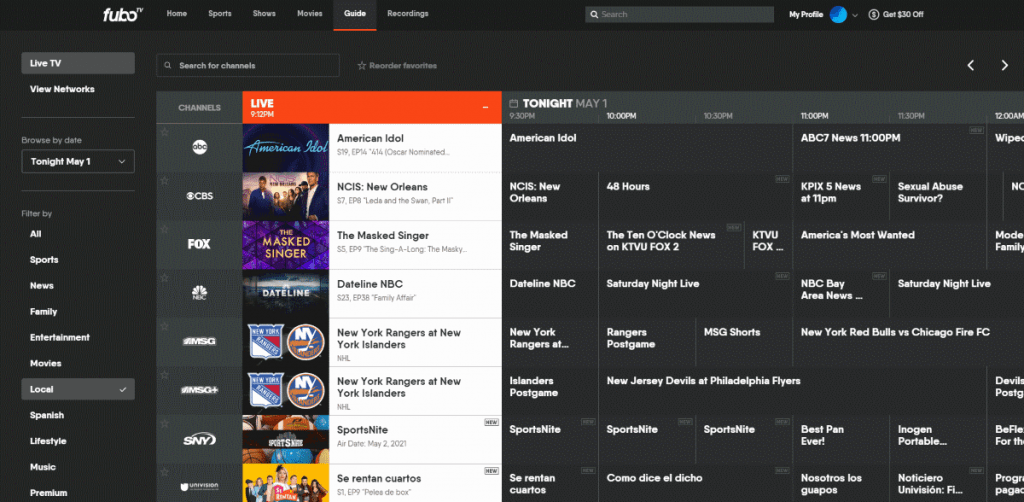Favorite the SNY channel star
The height and width of the screenshot is (502, 1024).
pyautogui.click(x=165, y=423)
